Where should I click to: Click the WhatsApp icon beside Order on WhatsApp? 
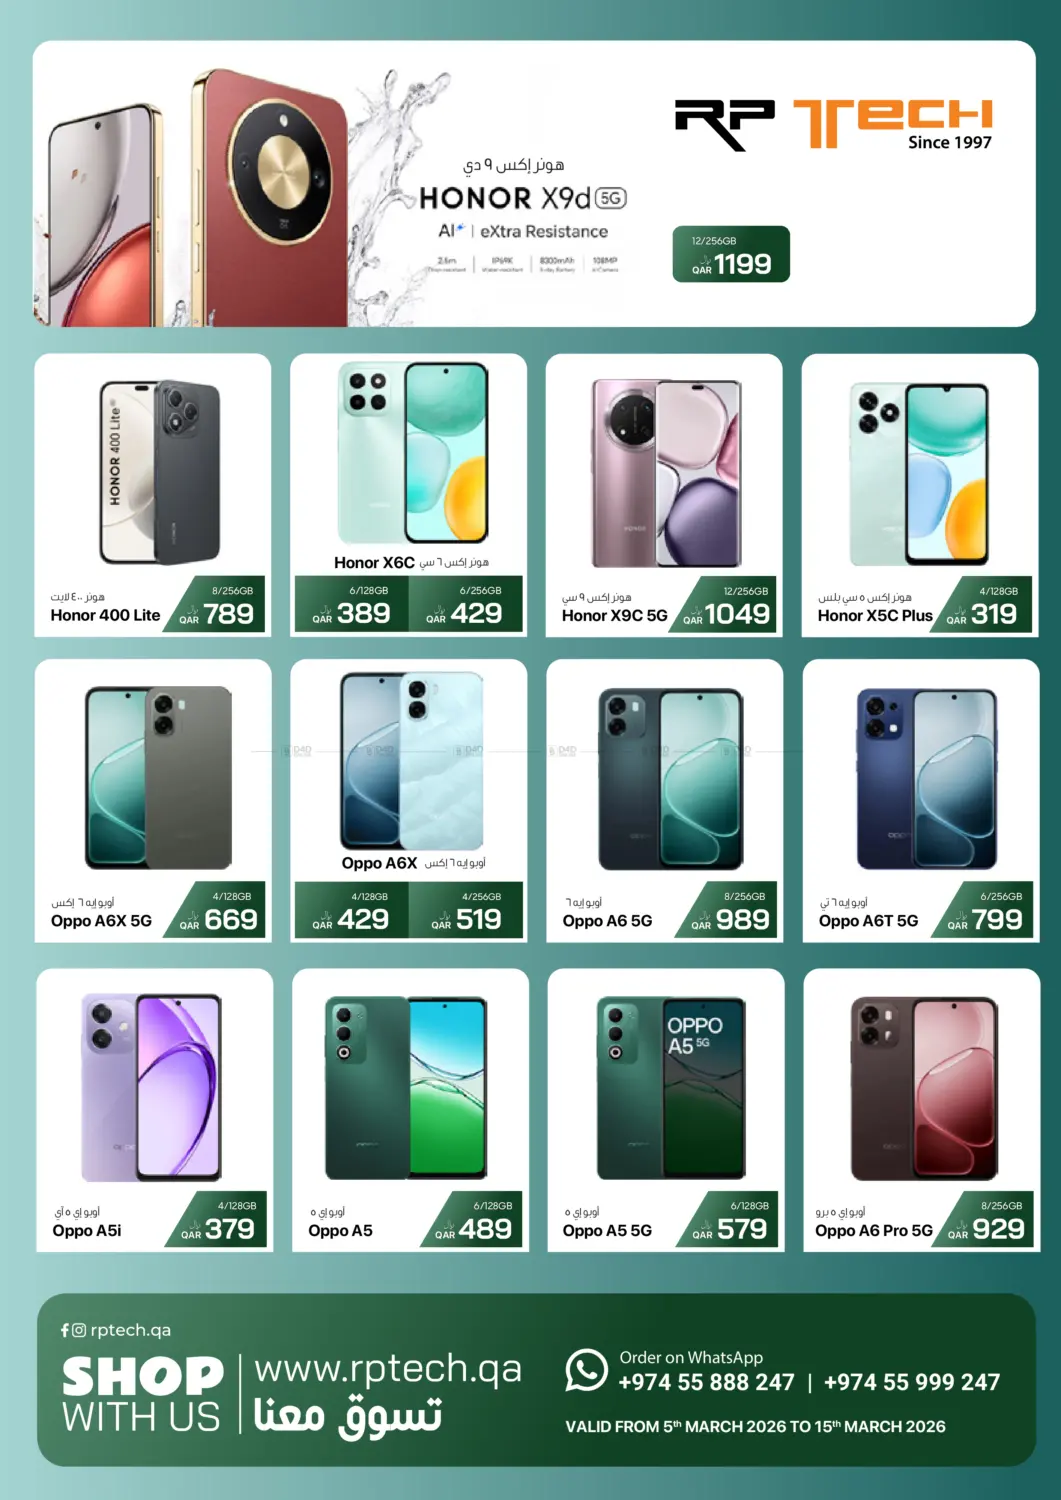[x=586, y=1370]
